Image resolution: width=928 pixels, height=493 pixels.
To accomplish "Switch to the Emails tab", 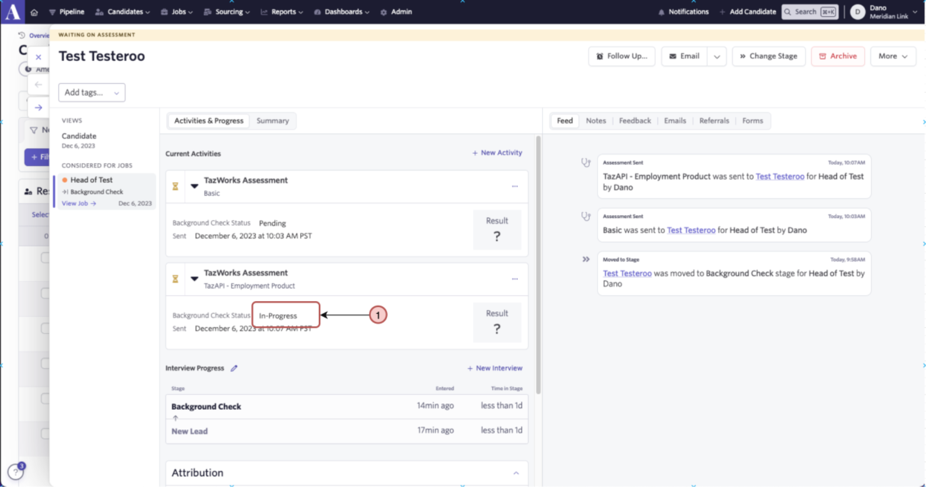I will tap(675, 121).
